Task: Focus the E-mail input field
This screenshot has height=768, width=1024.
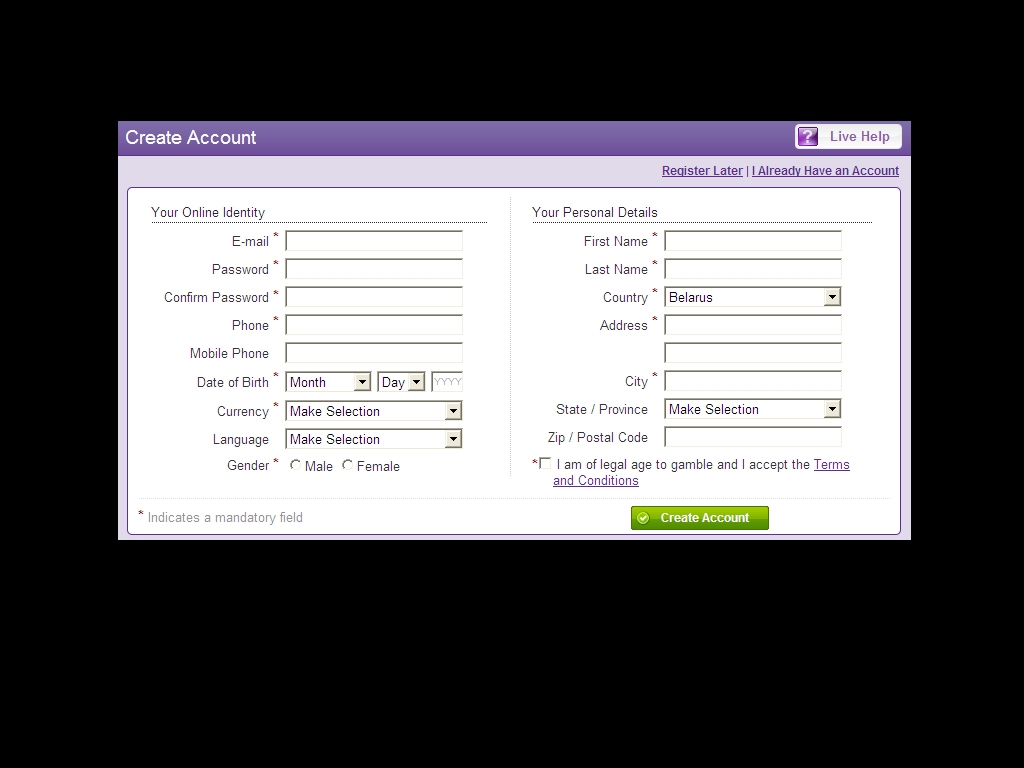Action: (x=374, y=241)
